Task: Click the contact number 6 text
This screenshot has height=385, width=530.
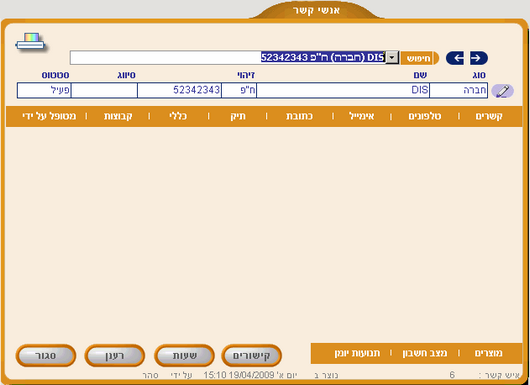Action: coord(452,375)
